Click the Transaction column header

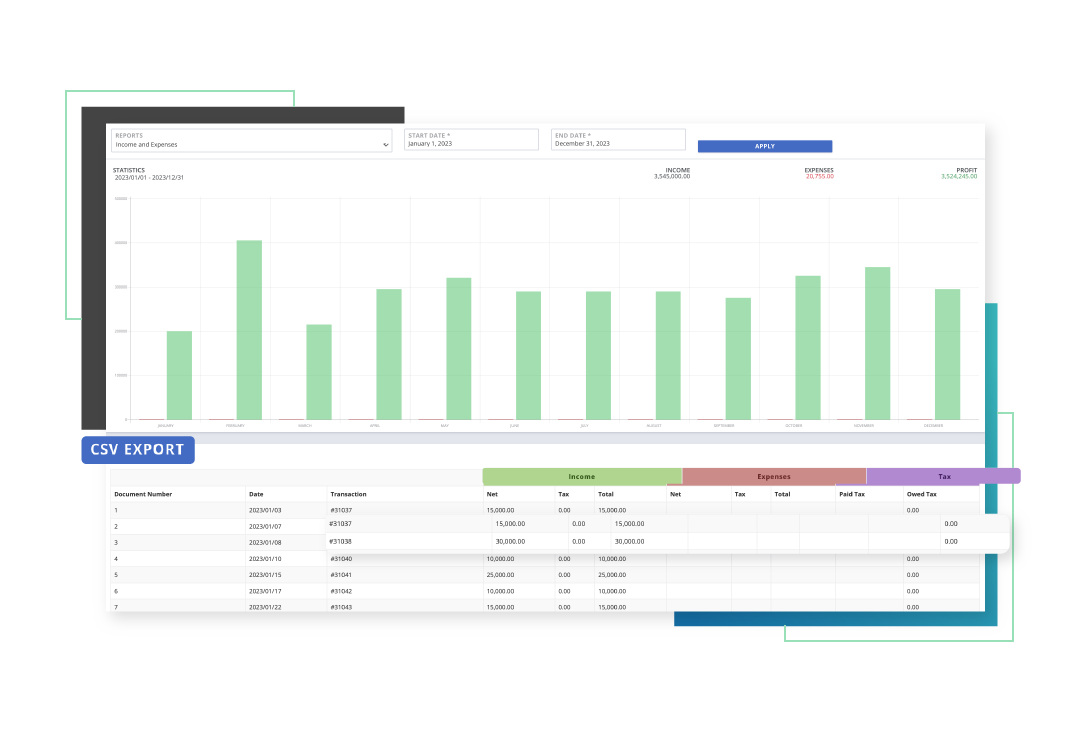pyautogui.click(x=348, y=494)
